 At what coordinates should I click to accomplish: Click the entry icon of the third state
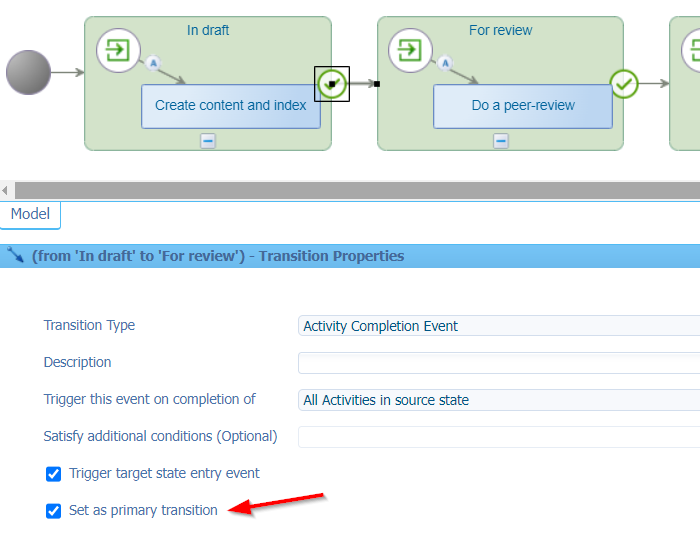[x=692, y=49]
